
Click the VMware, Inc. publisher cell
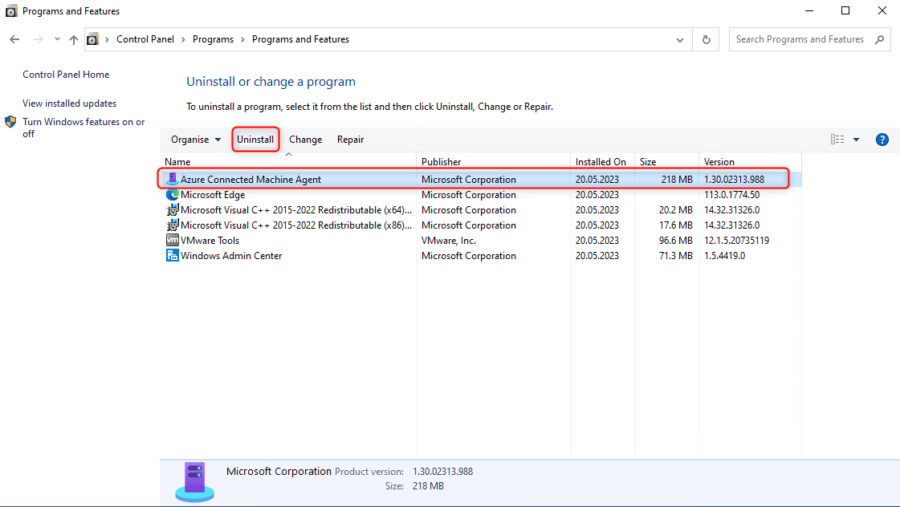449,240
